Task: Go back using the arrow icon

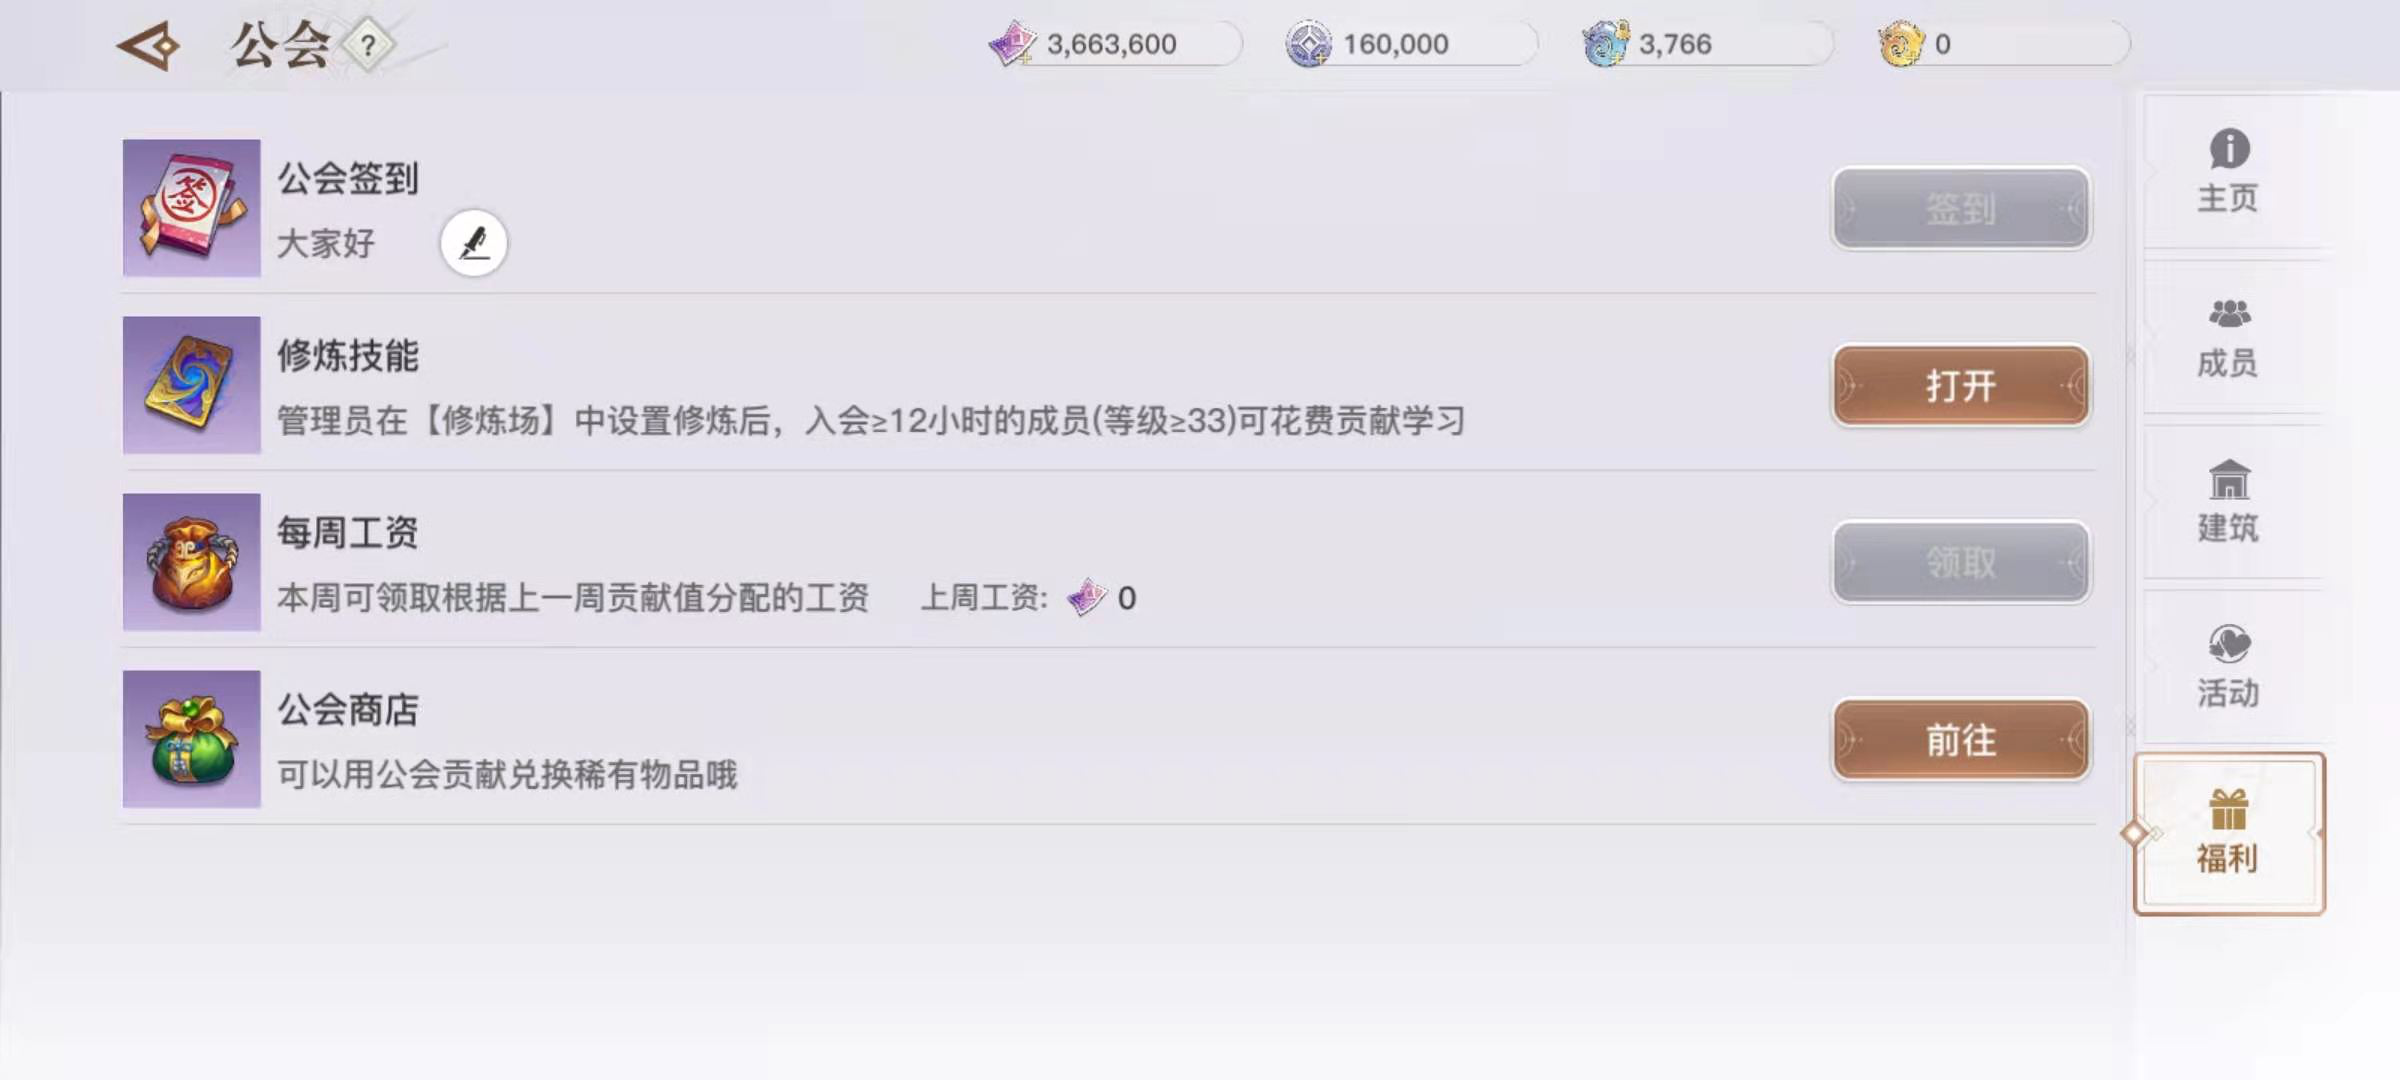Action: pyautogui.click(x=148, y=46)
